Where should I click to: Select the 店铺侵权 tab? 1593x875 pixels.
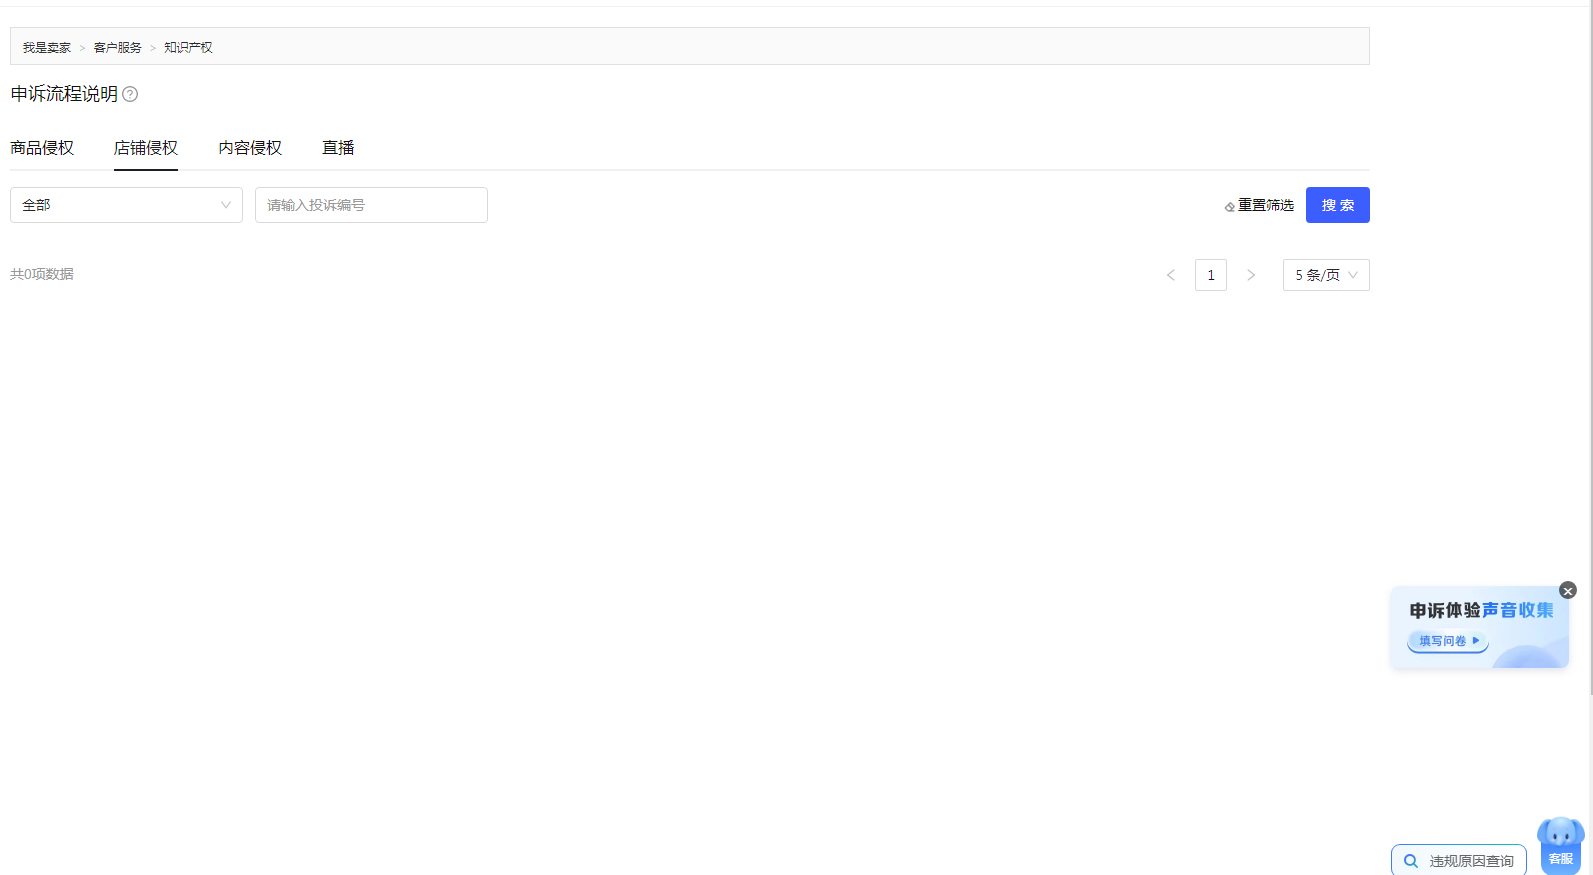click(x=146, y=148)
